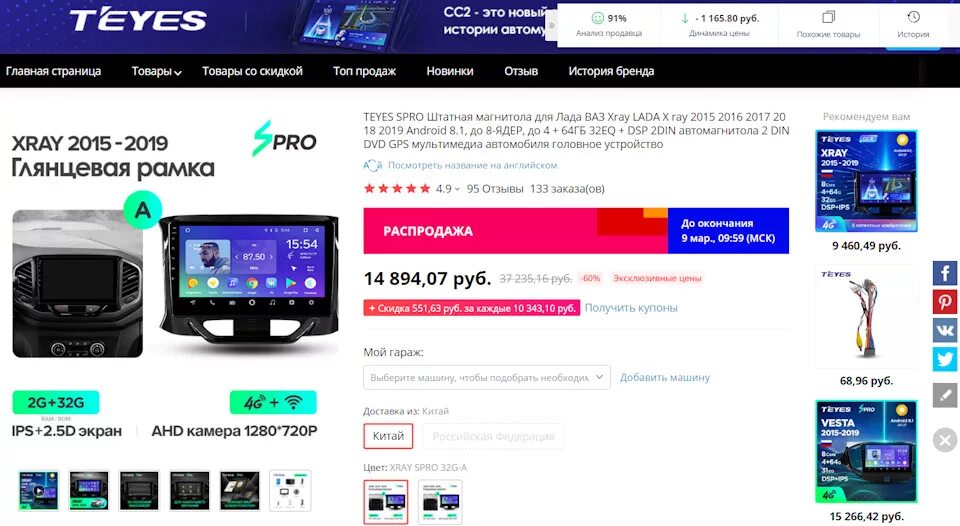This screenshot has height=526, width=960.
Task: Click the pencil edit icon in sidebar
Action: pyautogui.click(x=945, y=396)
